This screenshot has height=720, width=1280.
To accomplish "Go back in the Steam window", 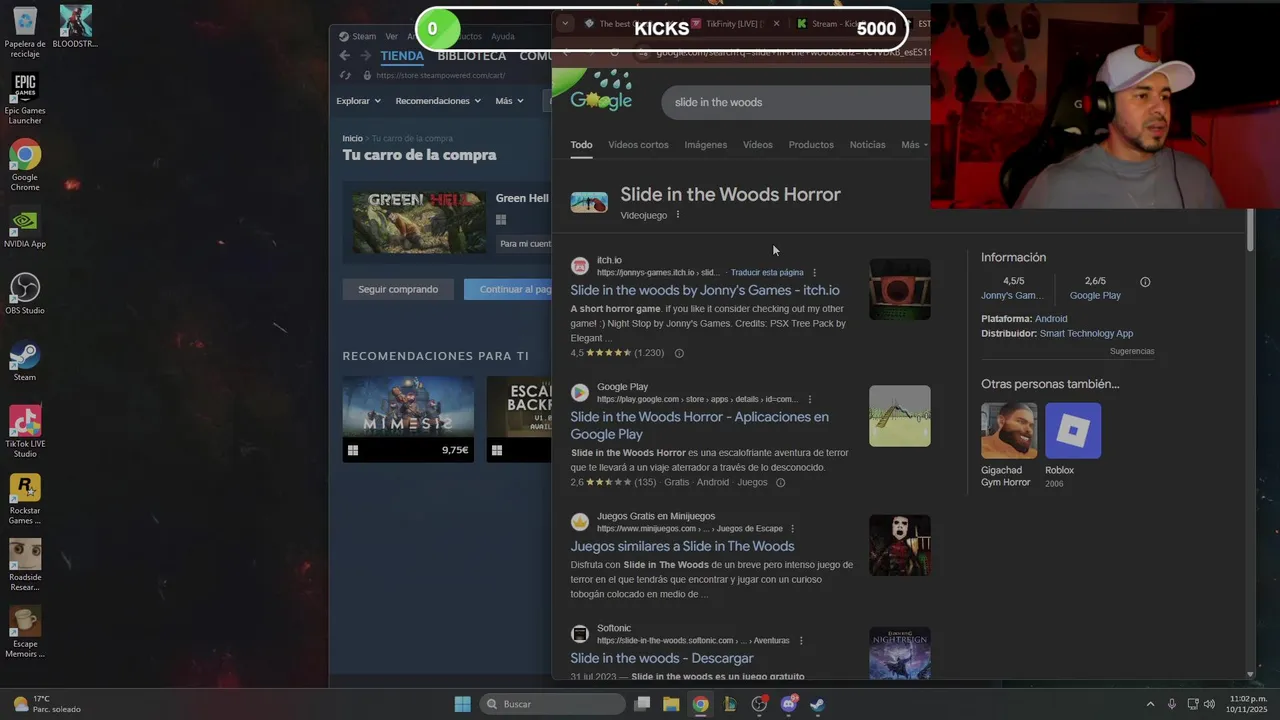I will coord(344,56).
